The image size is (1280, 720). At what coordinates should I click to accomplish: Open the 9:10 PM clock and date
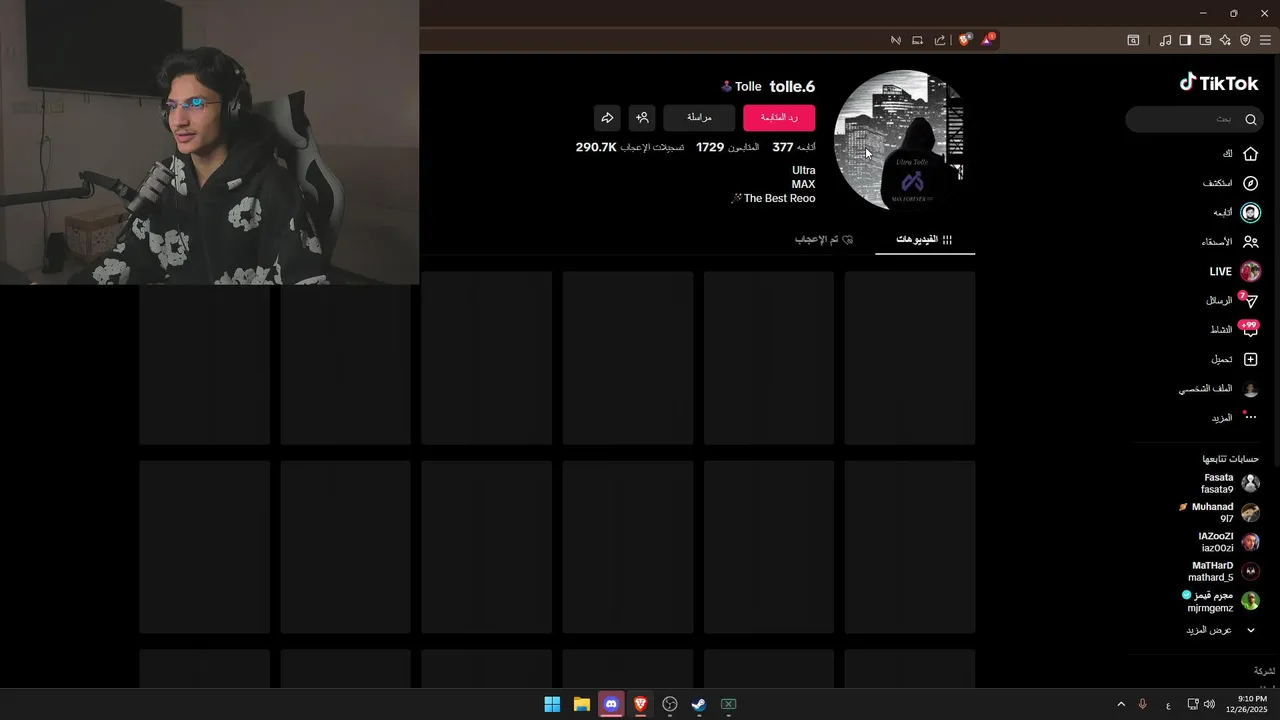[x=1247, y=704]
